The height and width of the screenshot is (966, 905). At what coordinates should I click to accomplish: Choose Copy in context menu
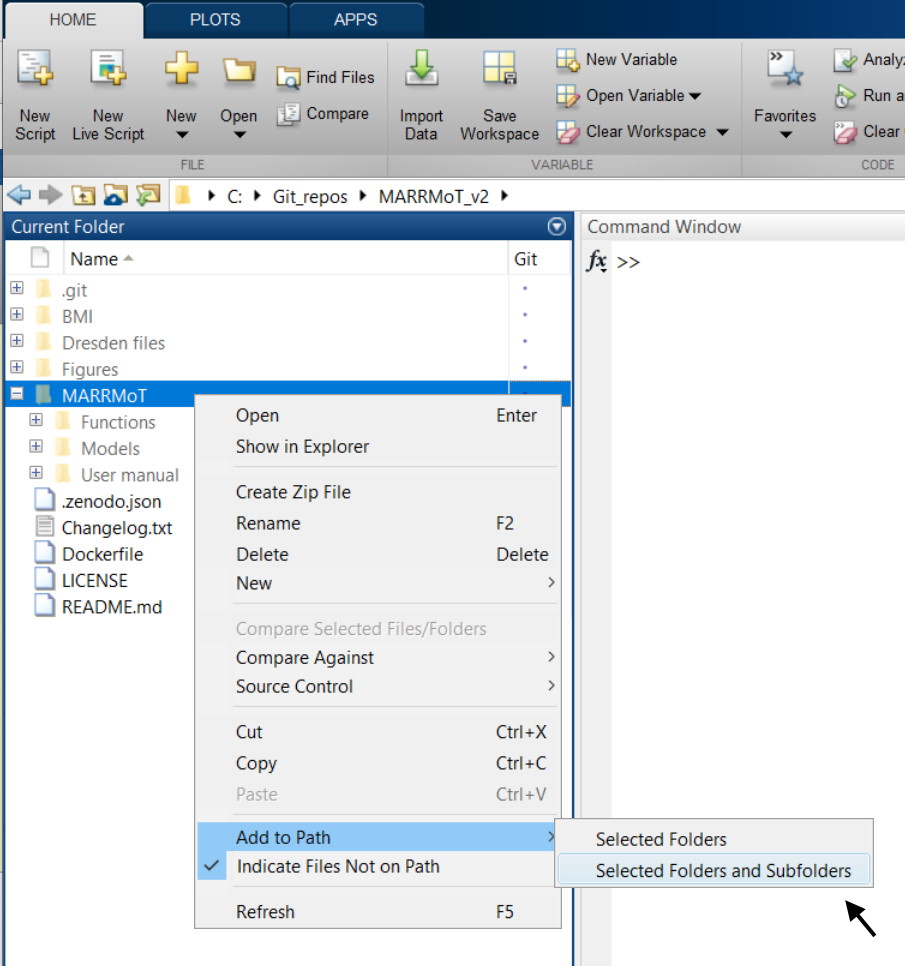coord(378,763)
